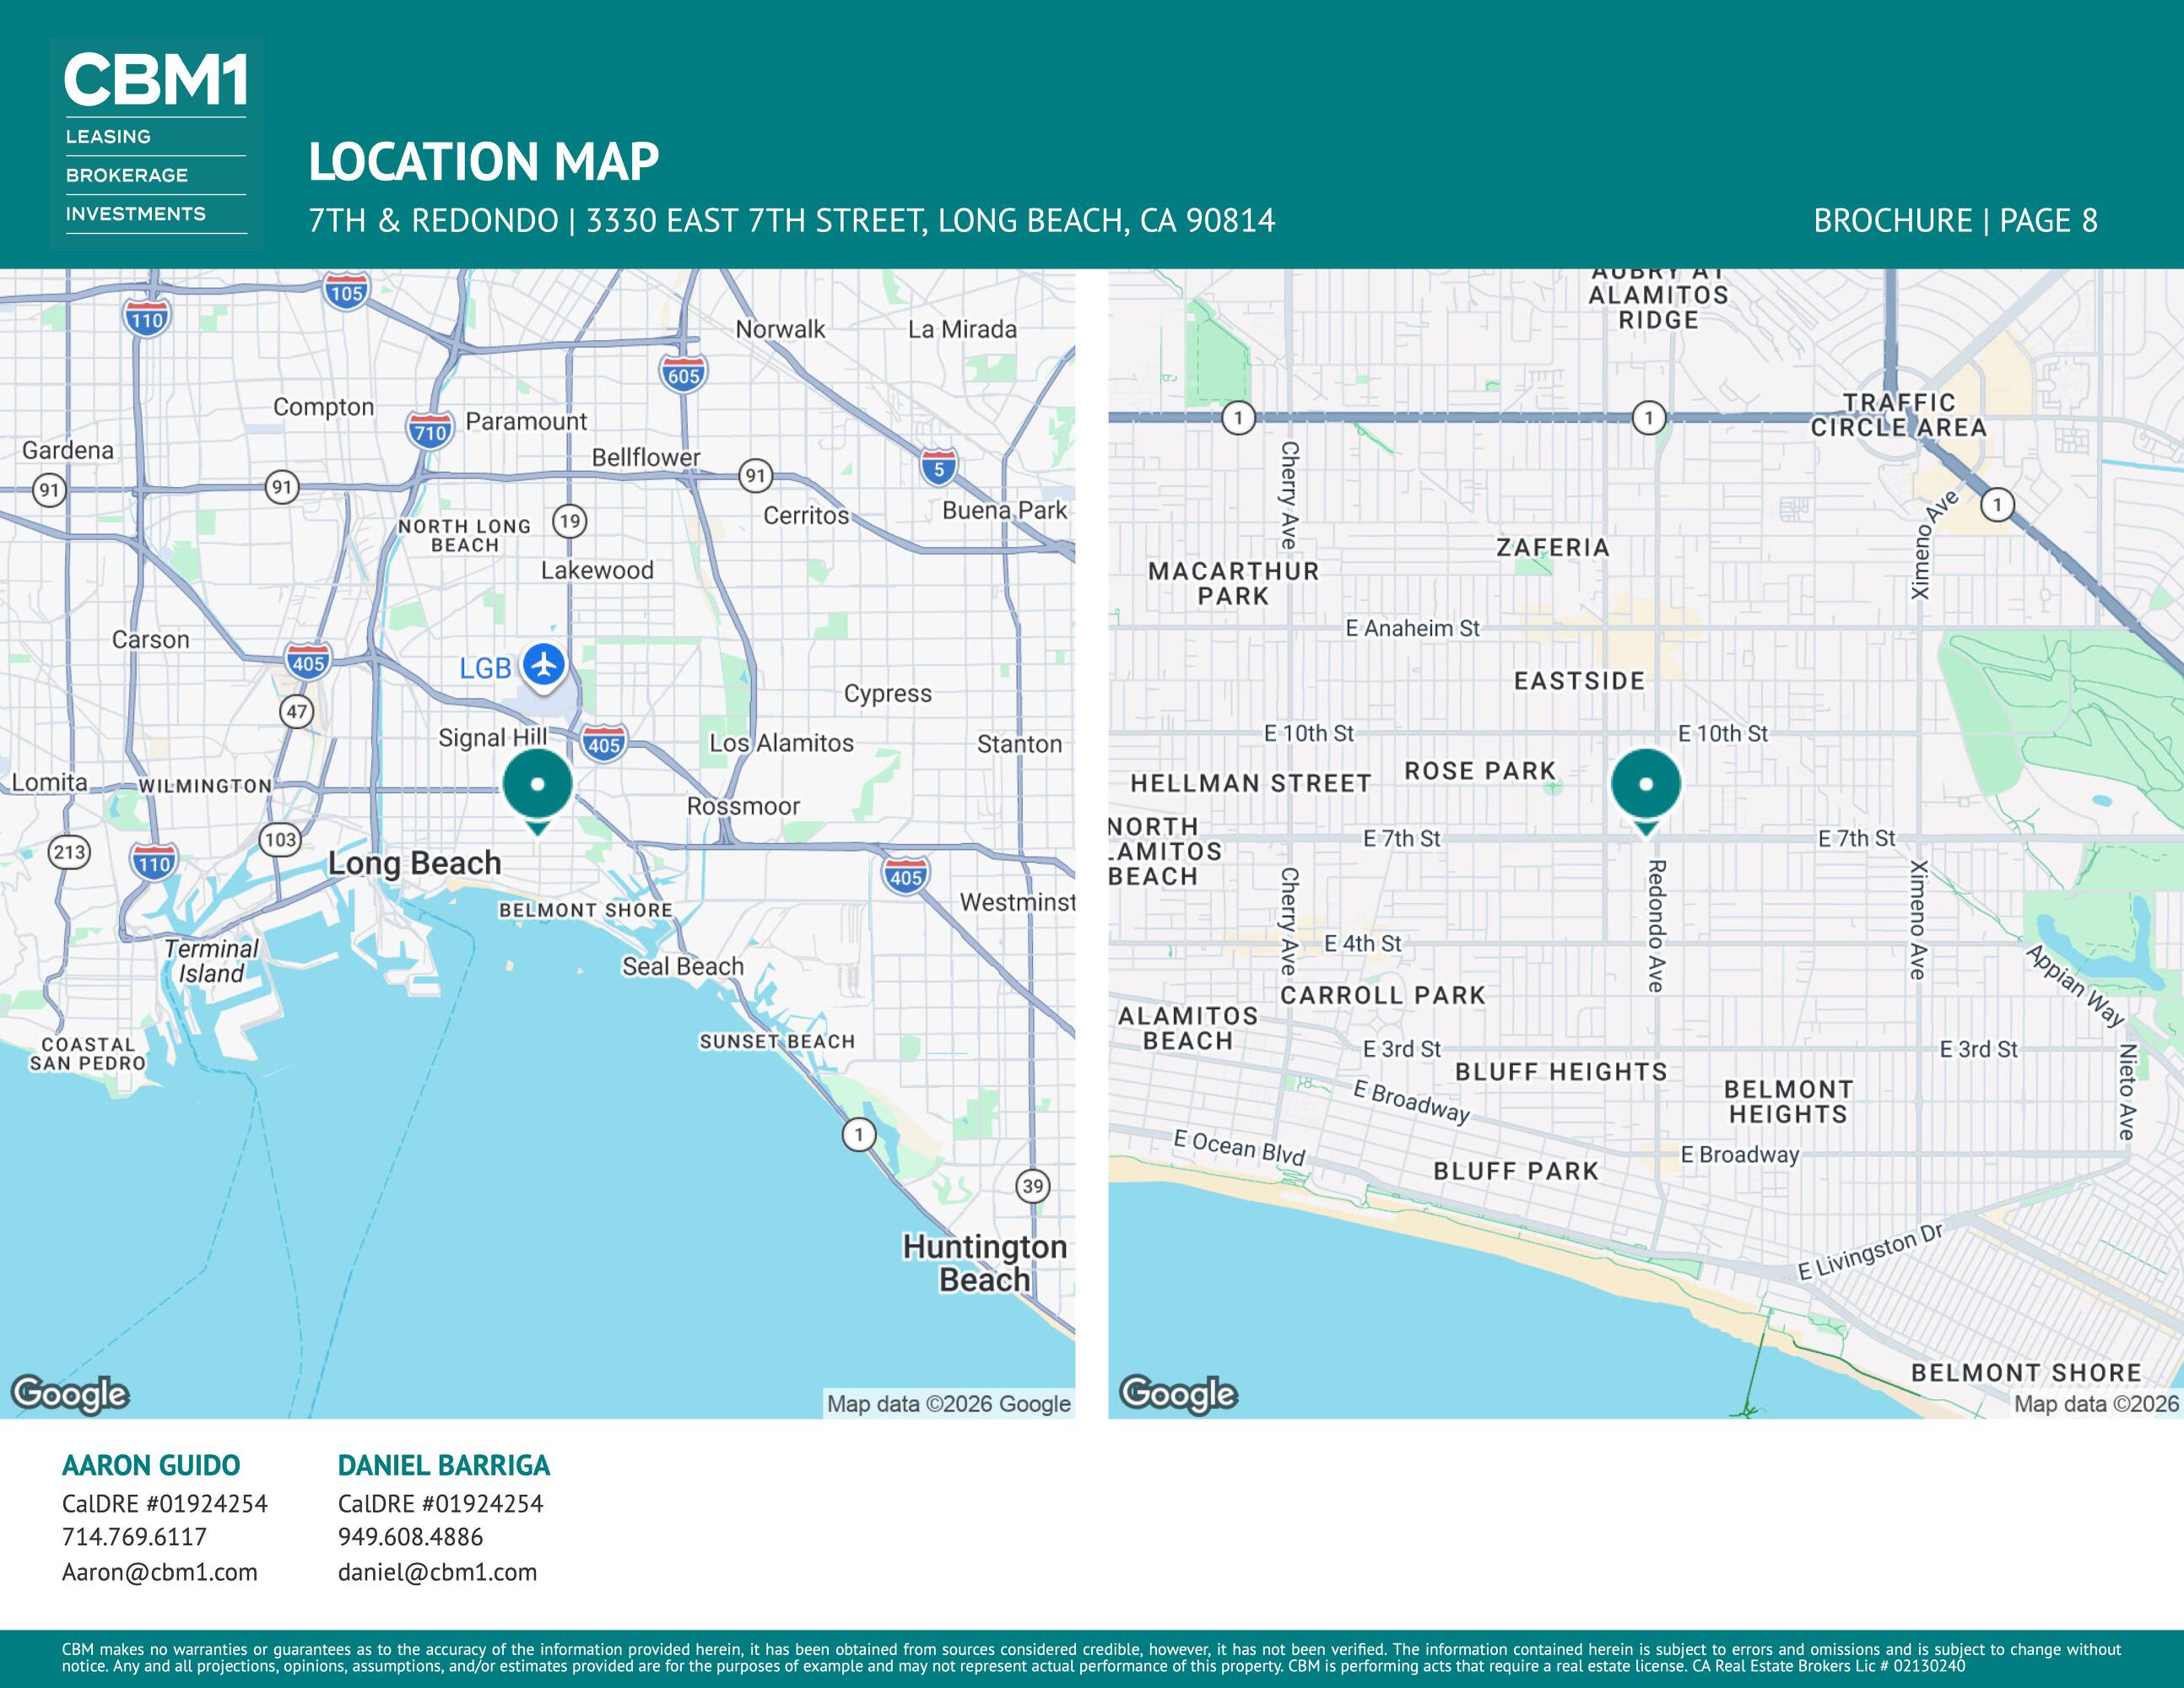Click the Norwalk label
The width and height of the screenshot is (2184, 1688).
click(780, 329)
